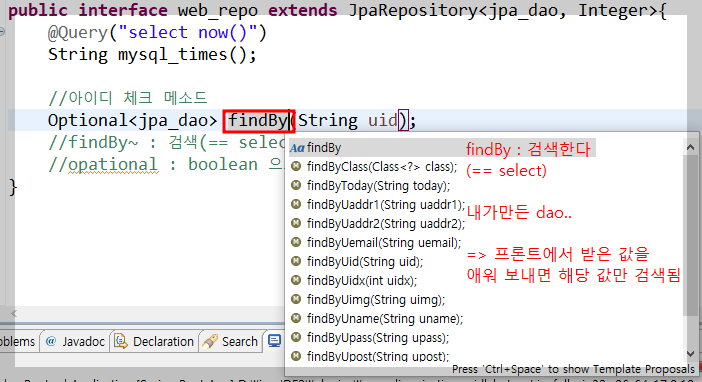Click the 'String uid' parameter text
Image resolution: width=702 pixels, height=382 pixels.
click(348, 120)
